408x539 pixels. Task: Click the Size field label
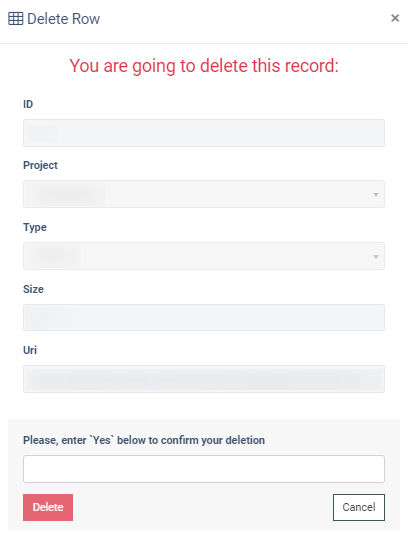(x=33, y=289)
